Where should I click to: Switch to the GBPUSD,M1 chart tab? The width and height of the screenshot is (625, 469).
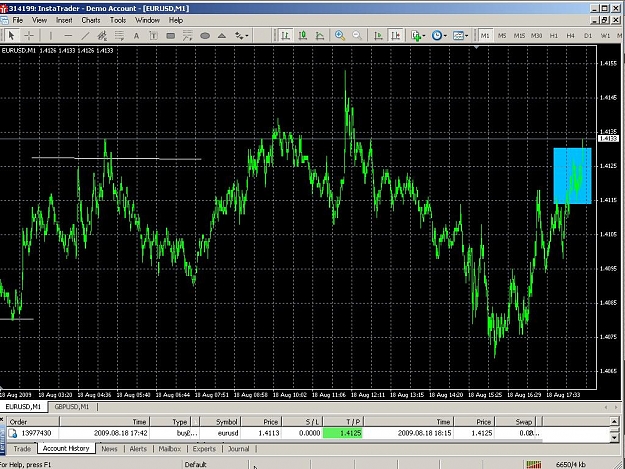tap(72, 407)
